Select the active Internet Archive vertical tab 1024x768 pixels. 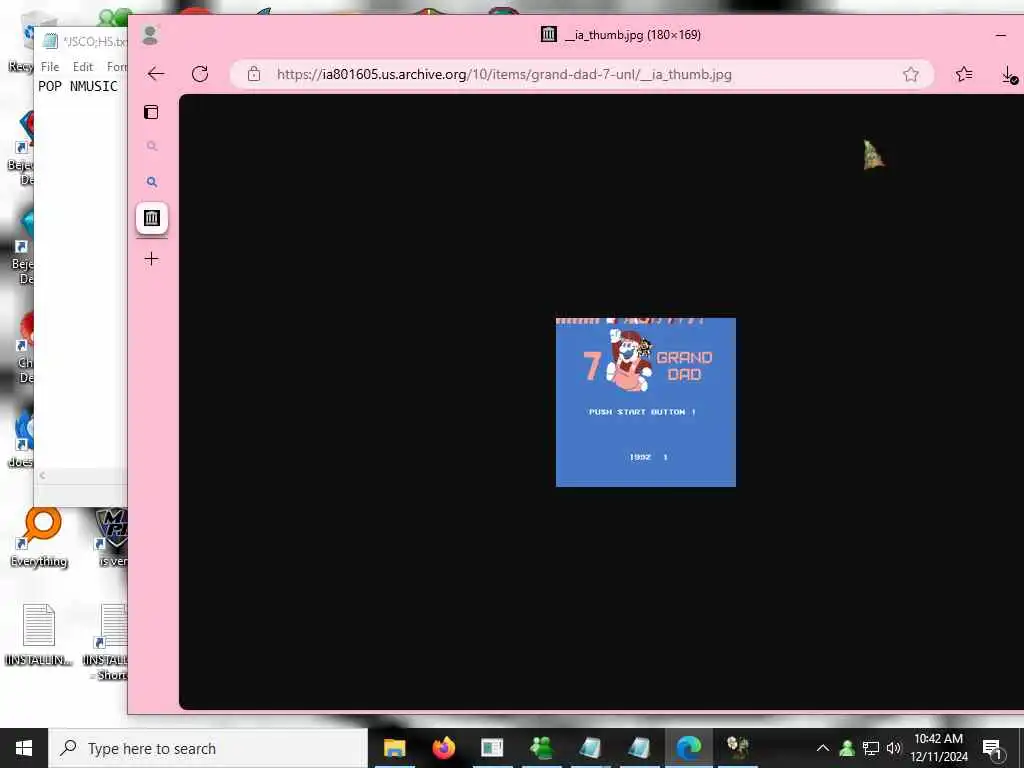click(x=152, y=218)
